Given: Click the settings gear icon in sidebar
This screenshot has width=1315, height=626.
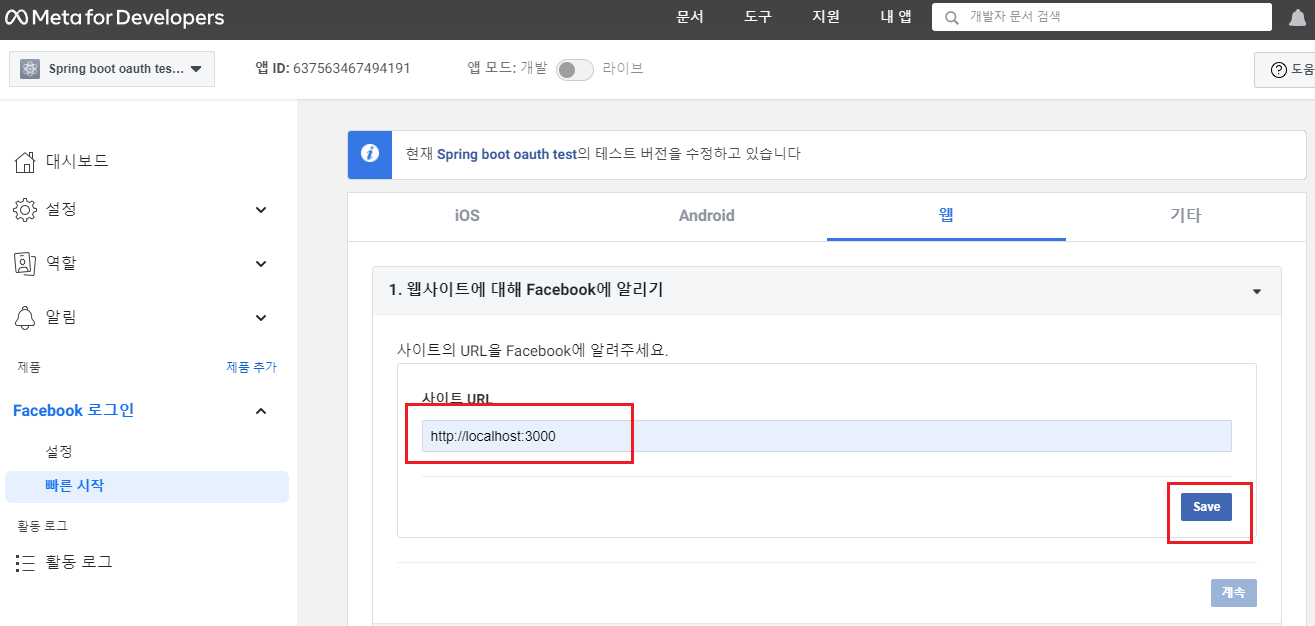Looking at the screenshot, I should click(x=25, y=210).
